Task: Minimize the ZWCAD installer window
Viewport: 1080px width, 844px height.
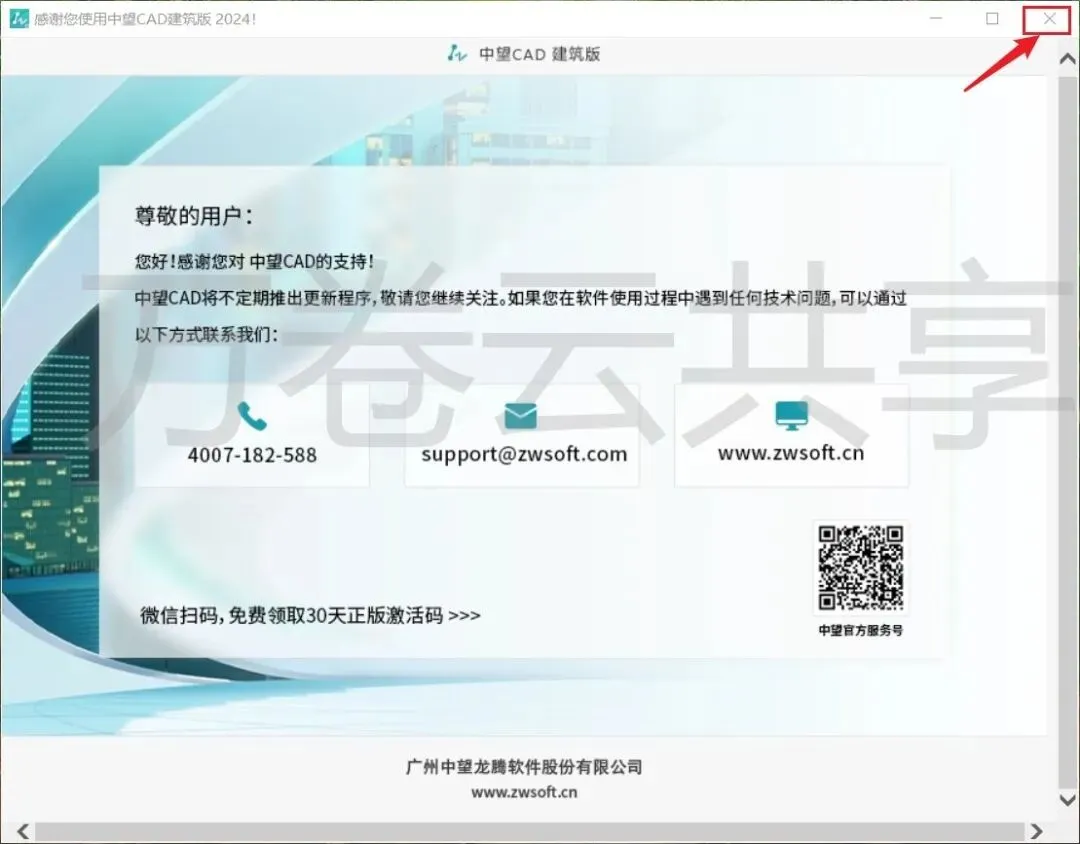Action: pos(935,19)
